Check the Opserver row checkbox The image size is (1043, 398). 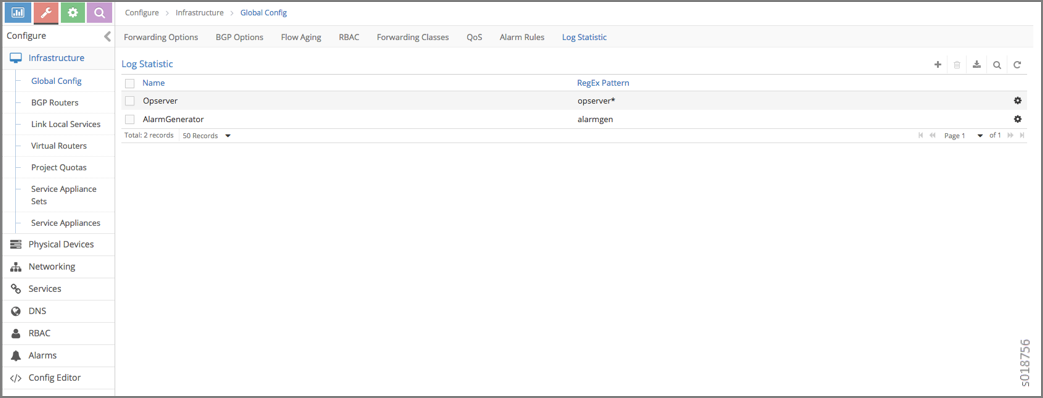[x=130, y=100]
